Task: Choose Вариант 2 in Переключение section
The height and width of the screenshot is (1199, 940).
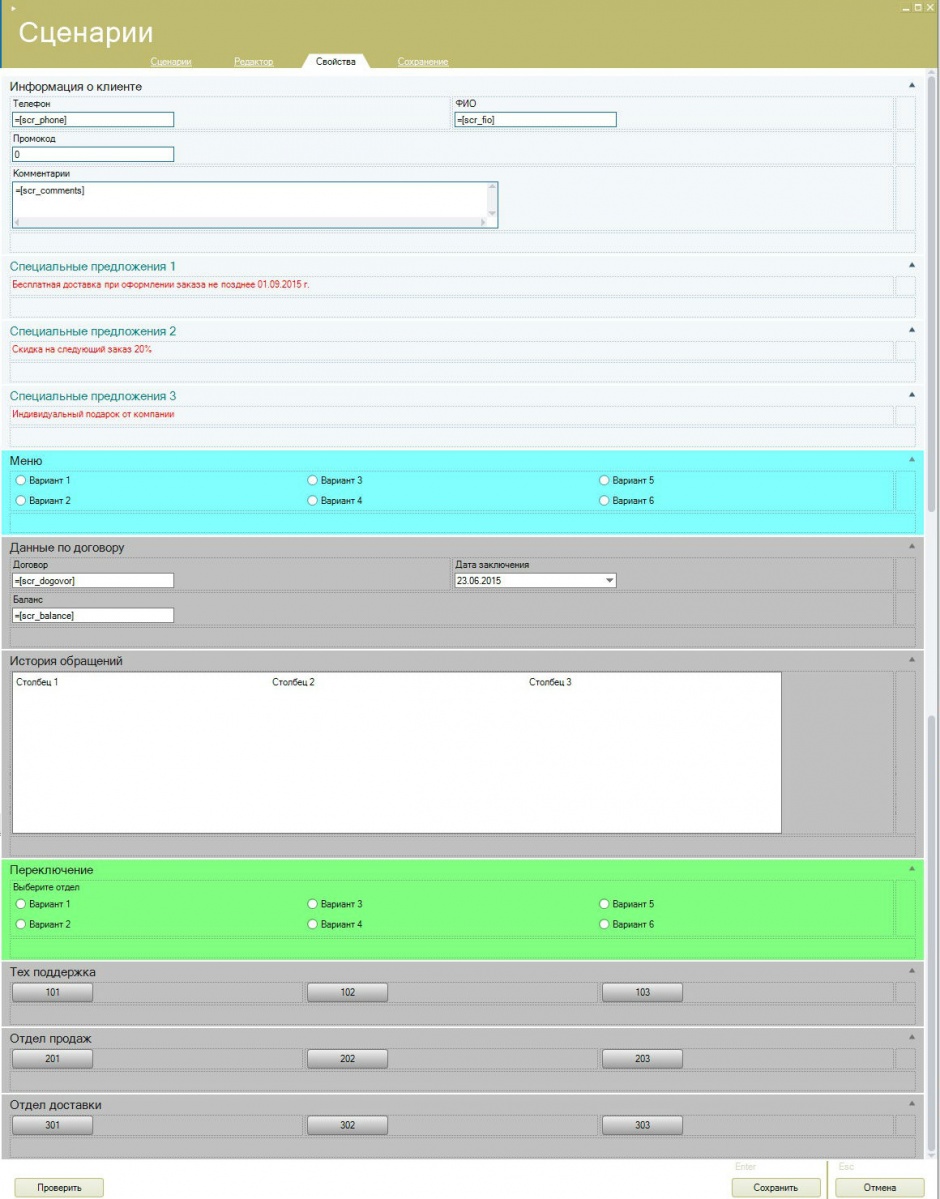Action: (x=20, y=924)
